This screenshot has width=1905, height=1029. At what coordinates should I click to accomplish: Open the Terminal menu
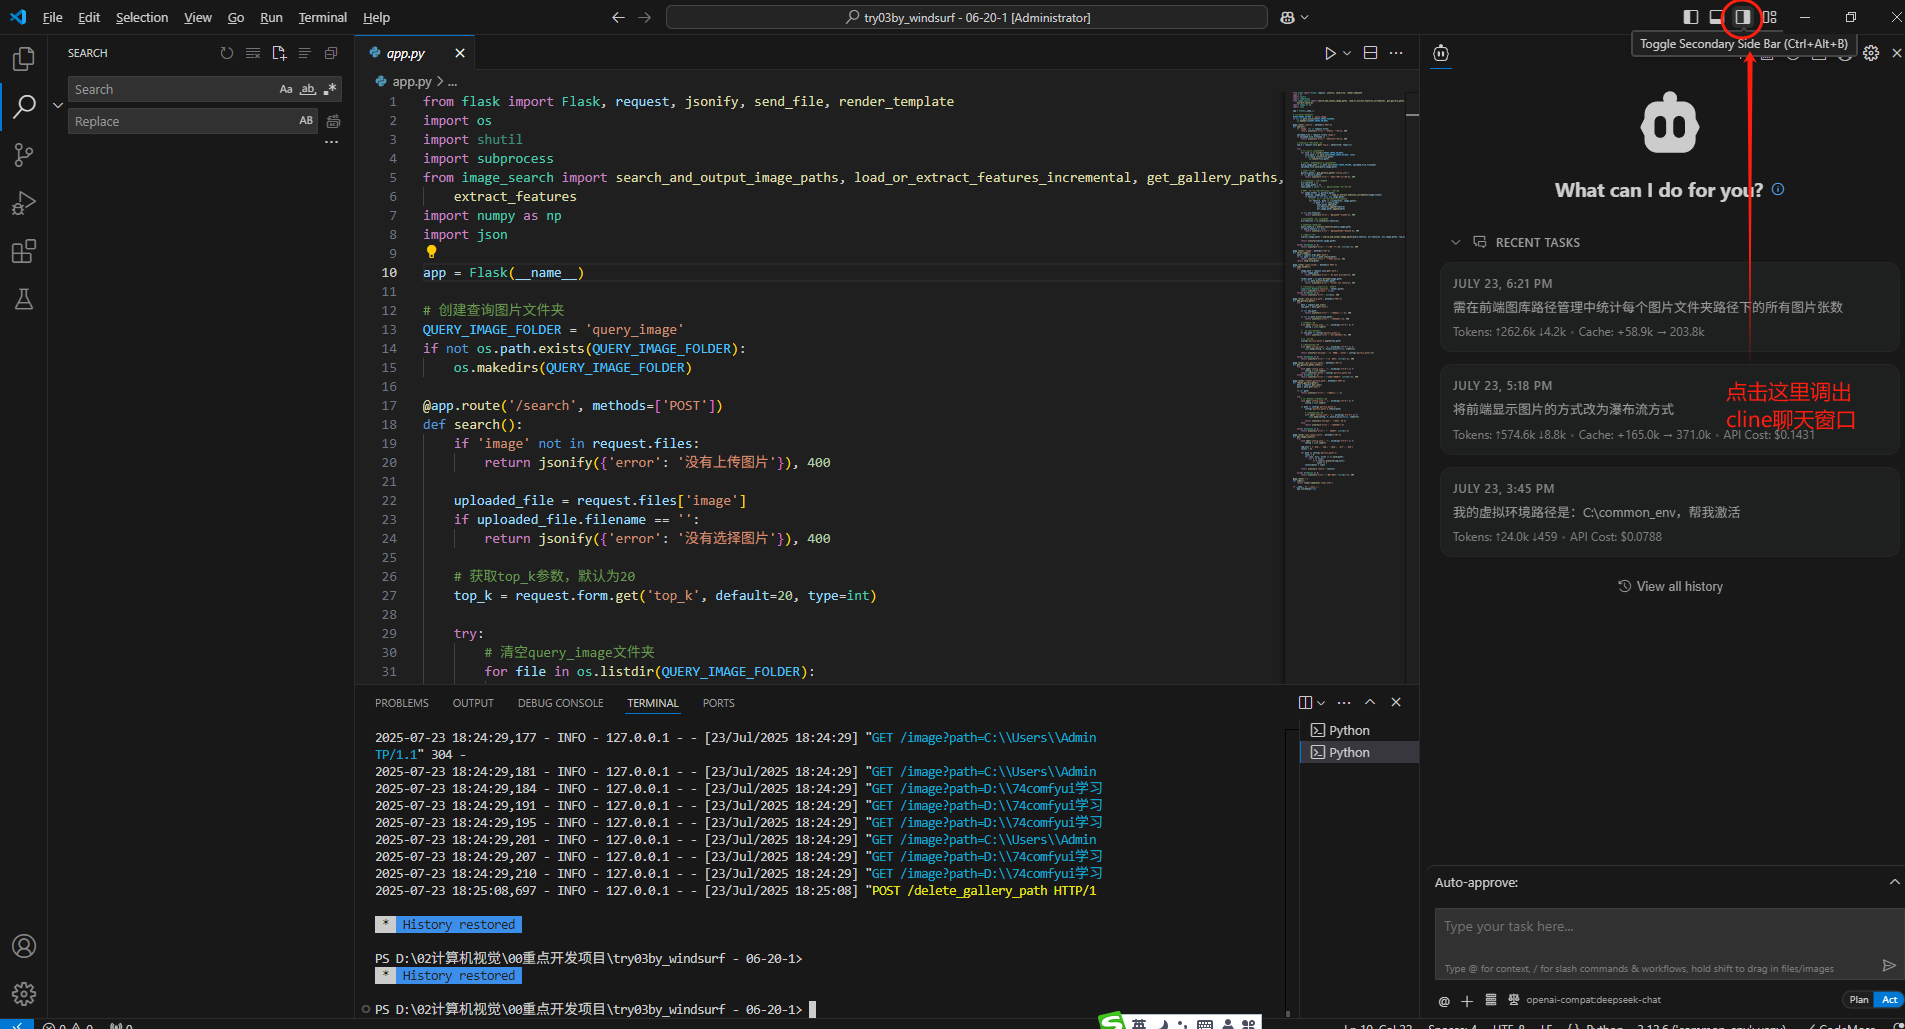pos(322,17)
